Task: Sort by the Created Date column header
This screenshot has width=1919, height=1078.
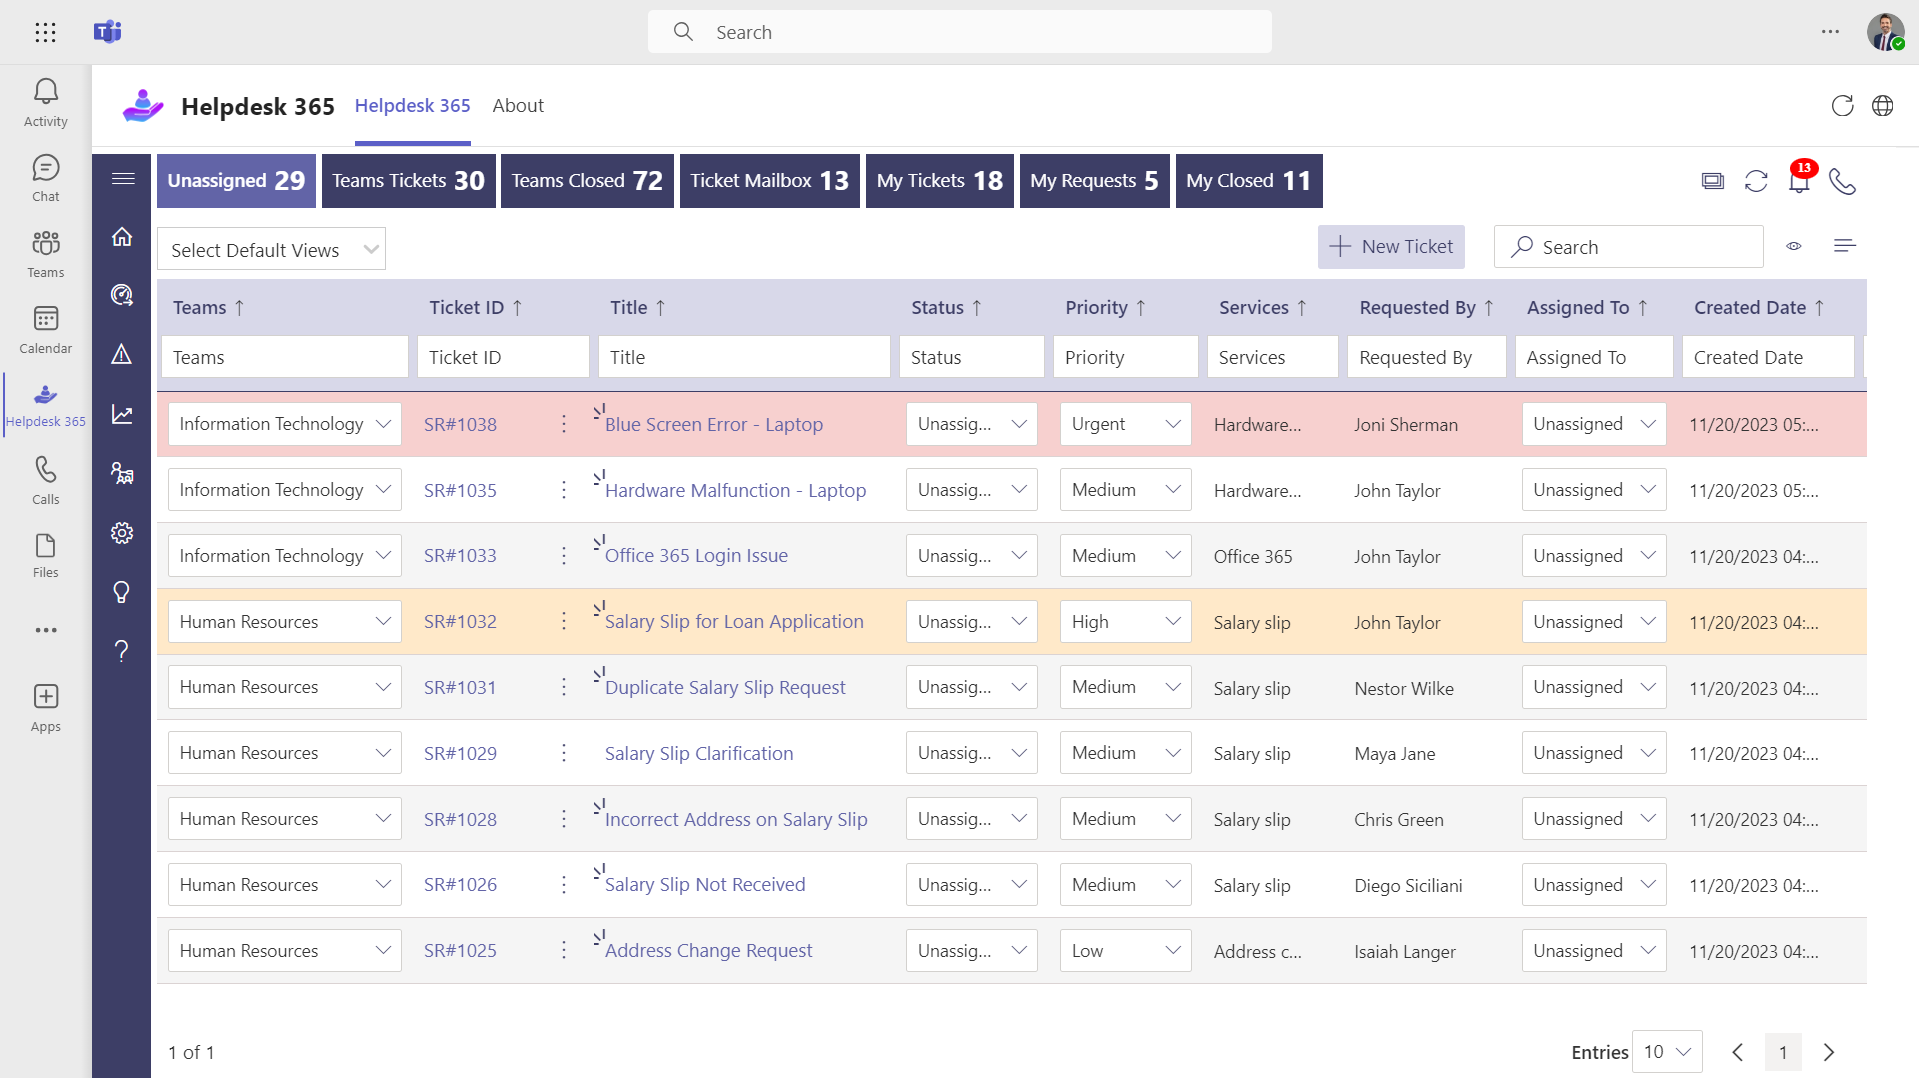Action: 1759,308
